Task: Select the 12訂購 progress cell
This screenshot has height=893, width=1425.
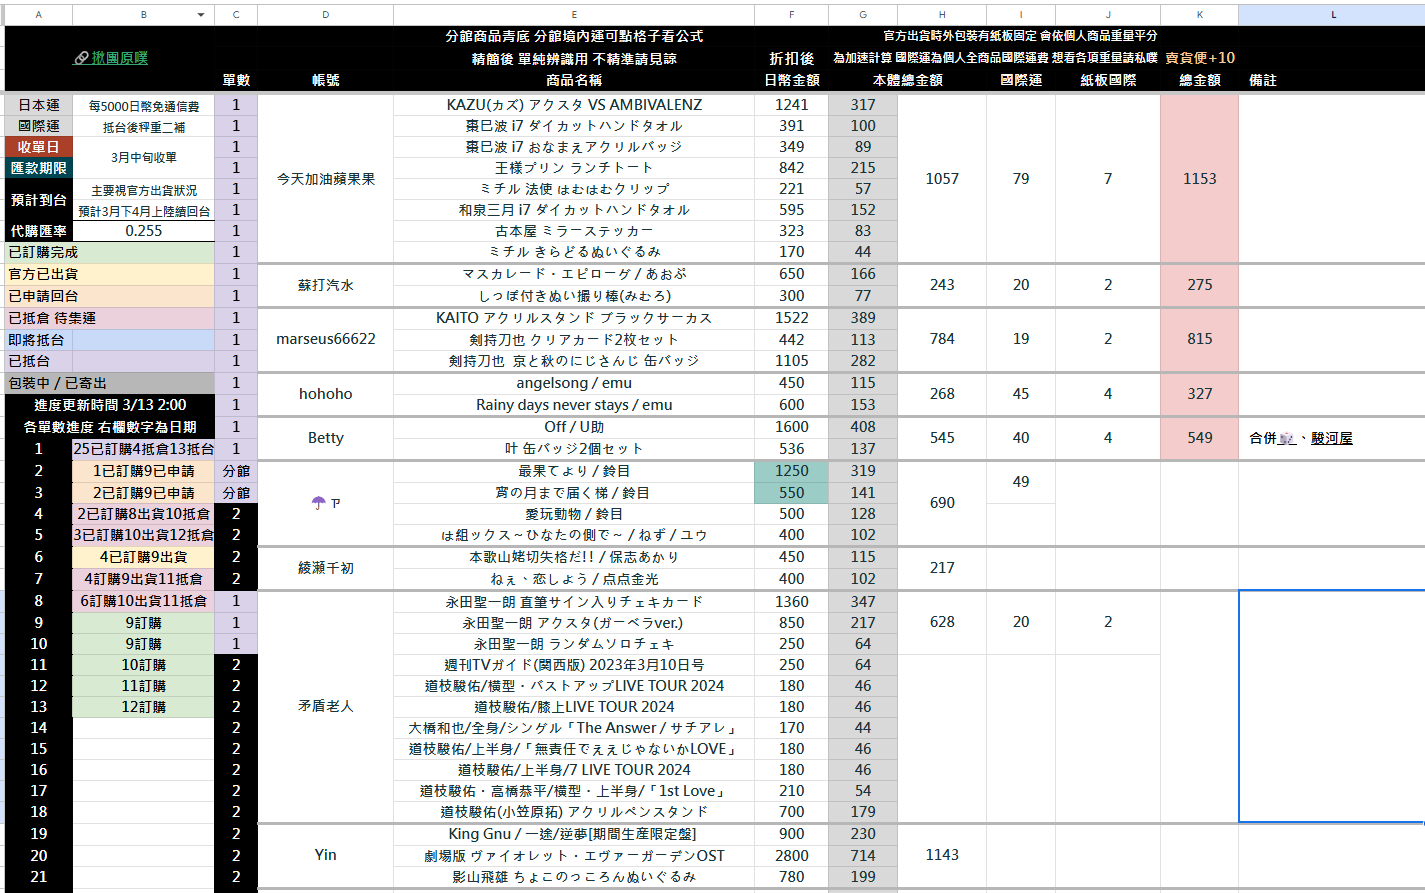Action: (x=143, y=707)
